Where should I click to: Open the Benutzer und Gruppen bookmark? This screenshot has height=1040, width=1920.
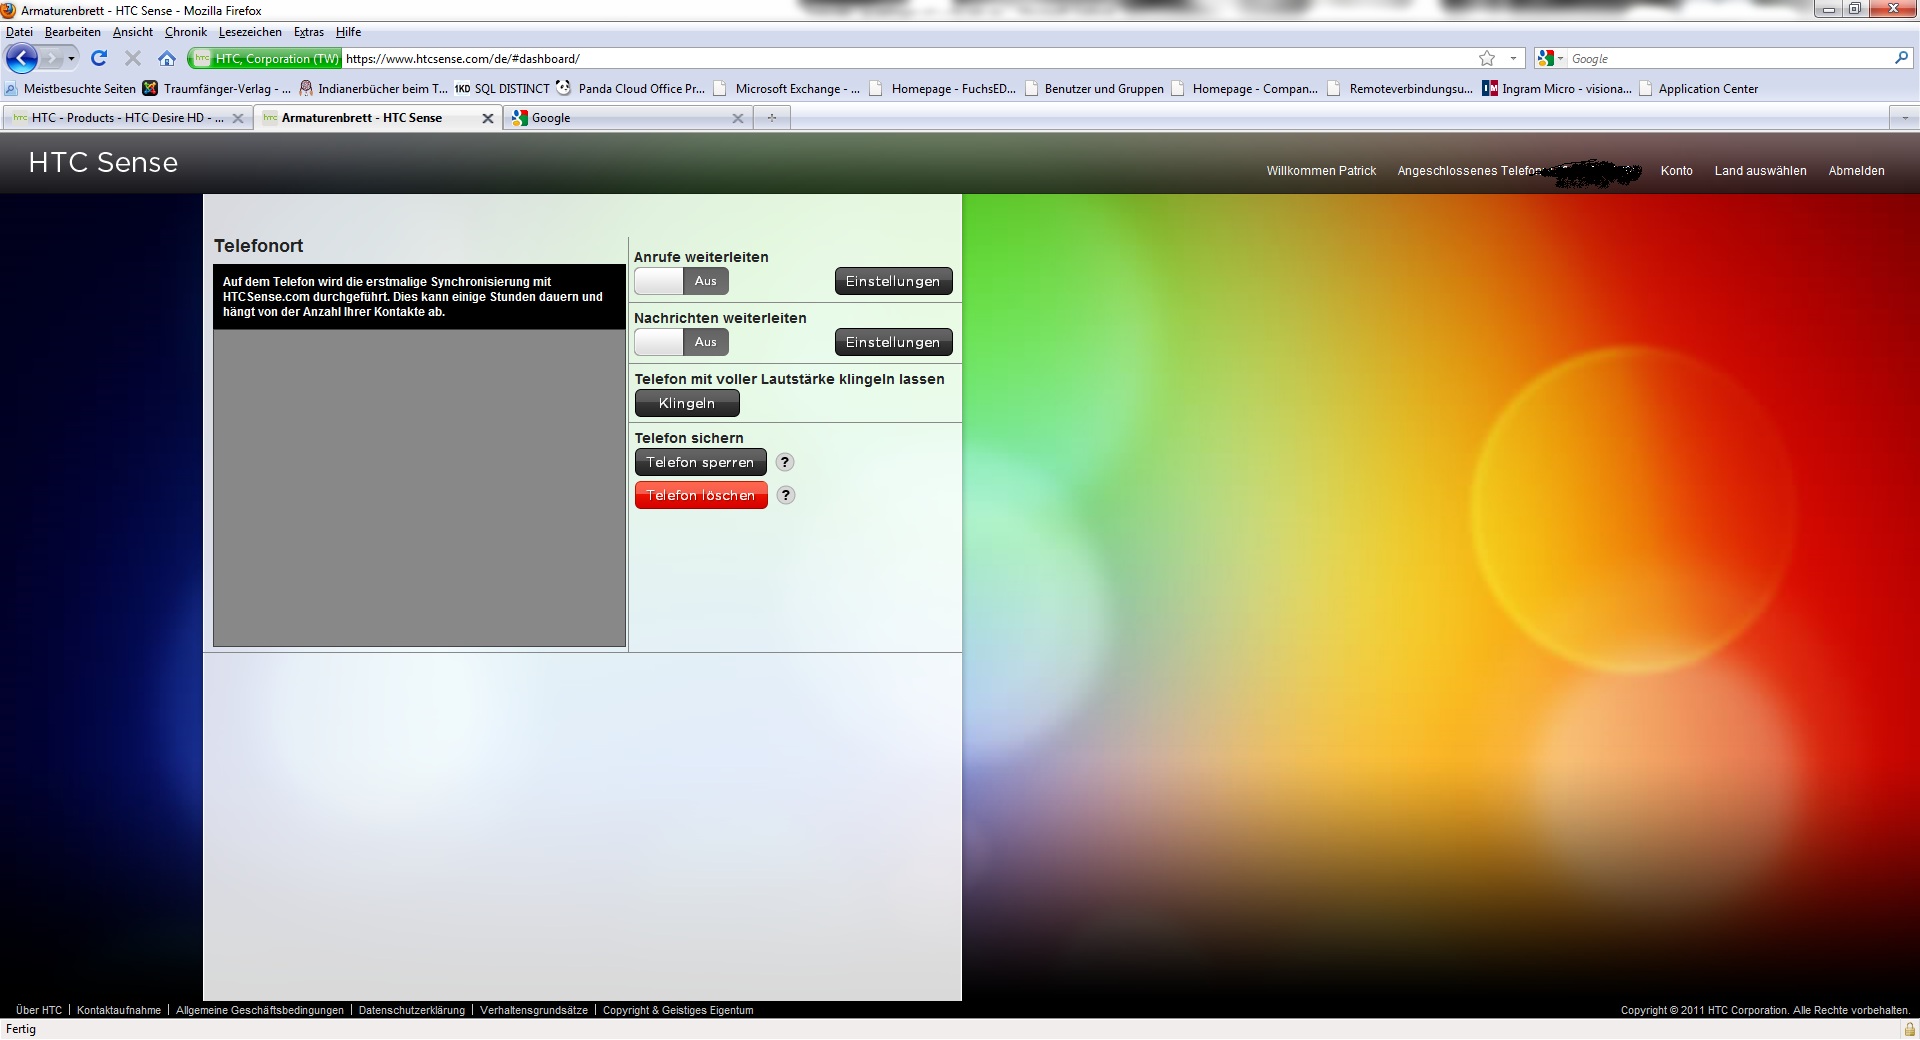coord(1095,89)
